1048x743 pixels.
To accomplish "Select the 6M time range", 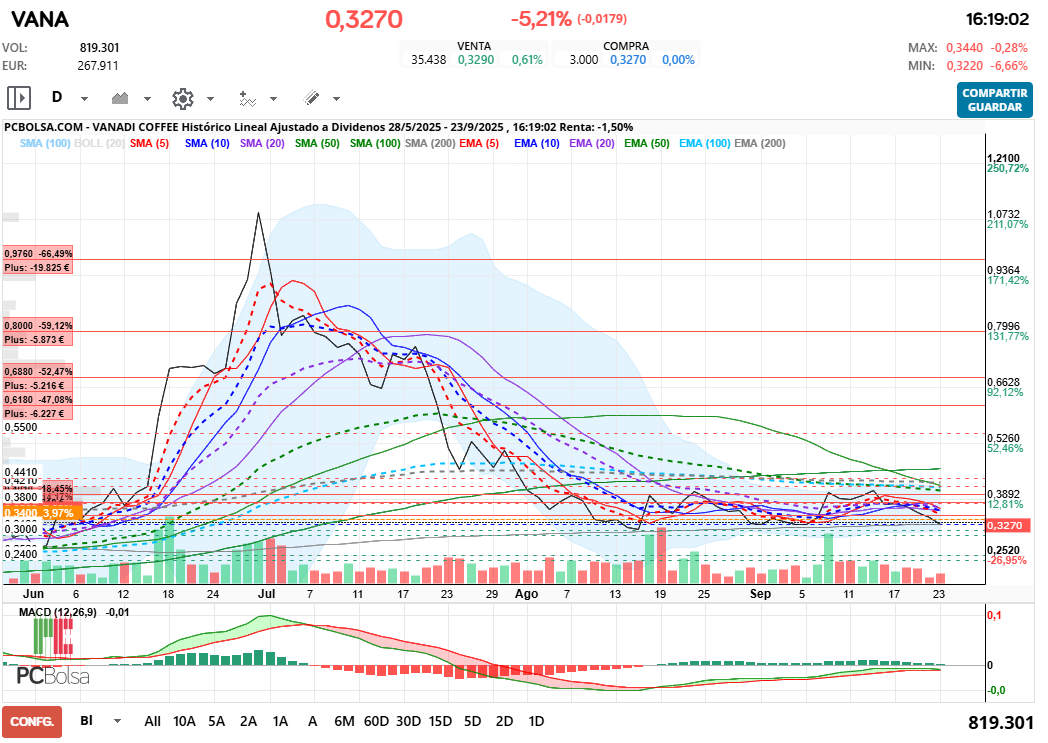I will (x=344, y=721).
